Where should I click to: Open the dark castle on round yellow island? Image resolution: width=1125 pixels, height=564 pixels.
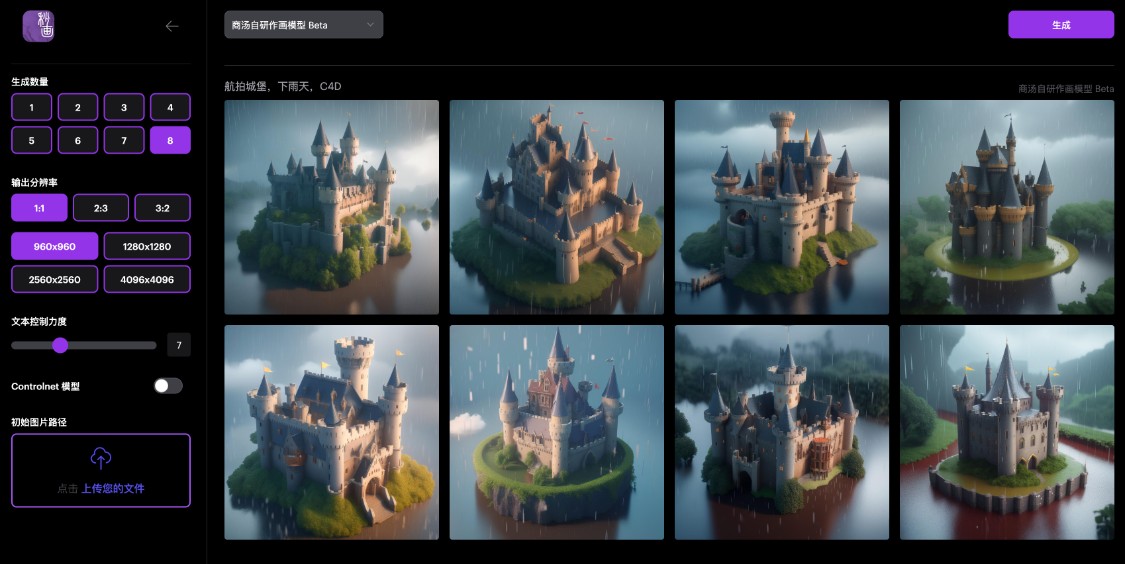pyautogui.click(x=1007, y=207)
